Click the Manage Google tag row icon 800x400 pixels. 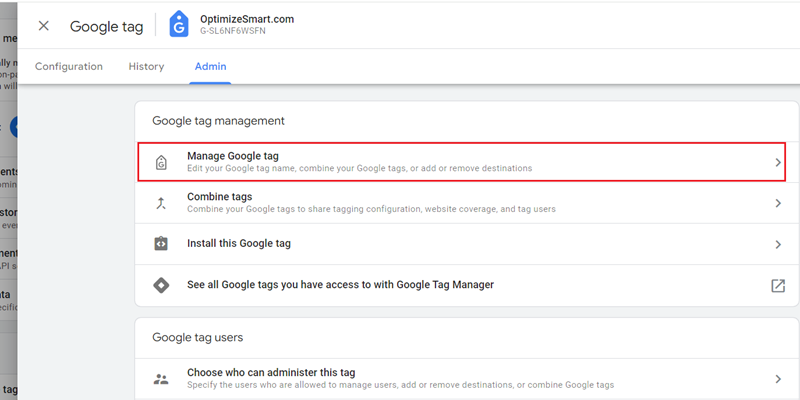[161, 162]
